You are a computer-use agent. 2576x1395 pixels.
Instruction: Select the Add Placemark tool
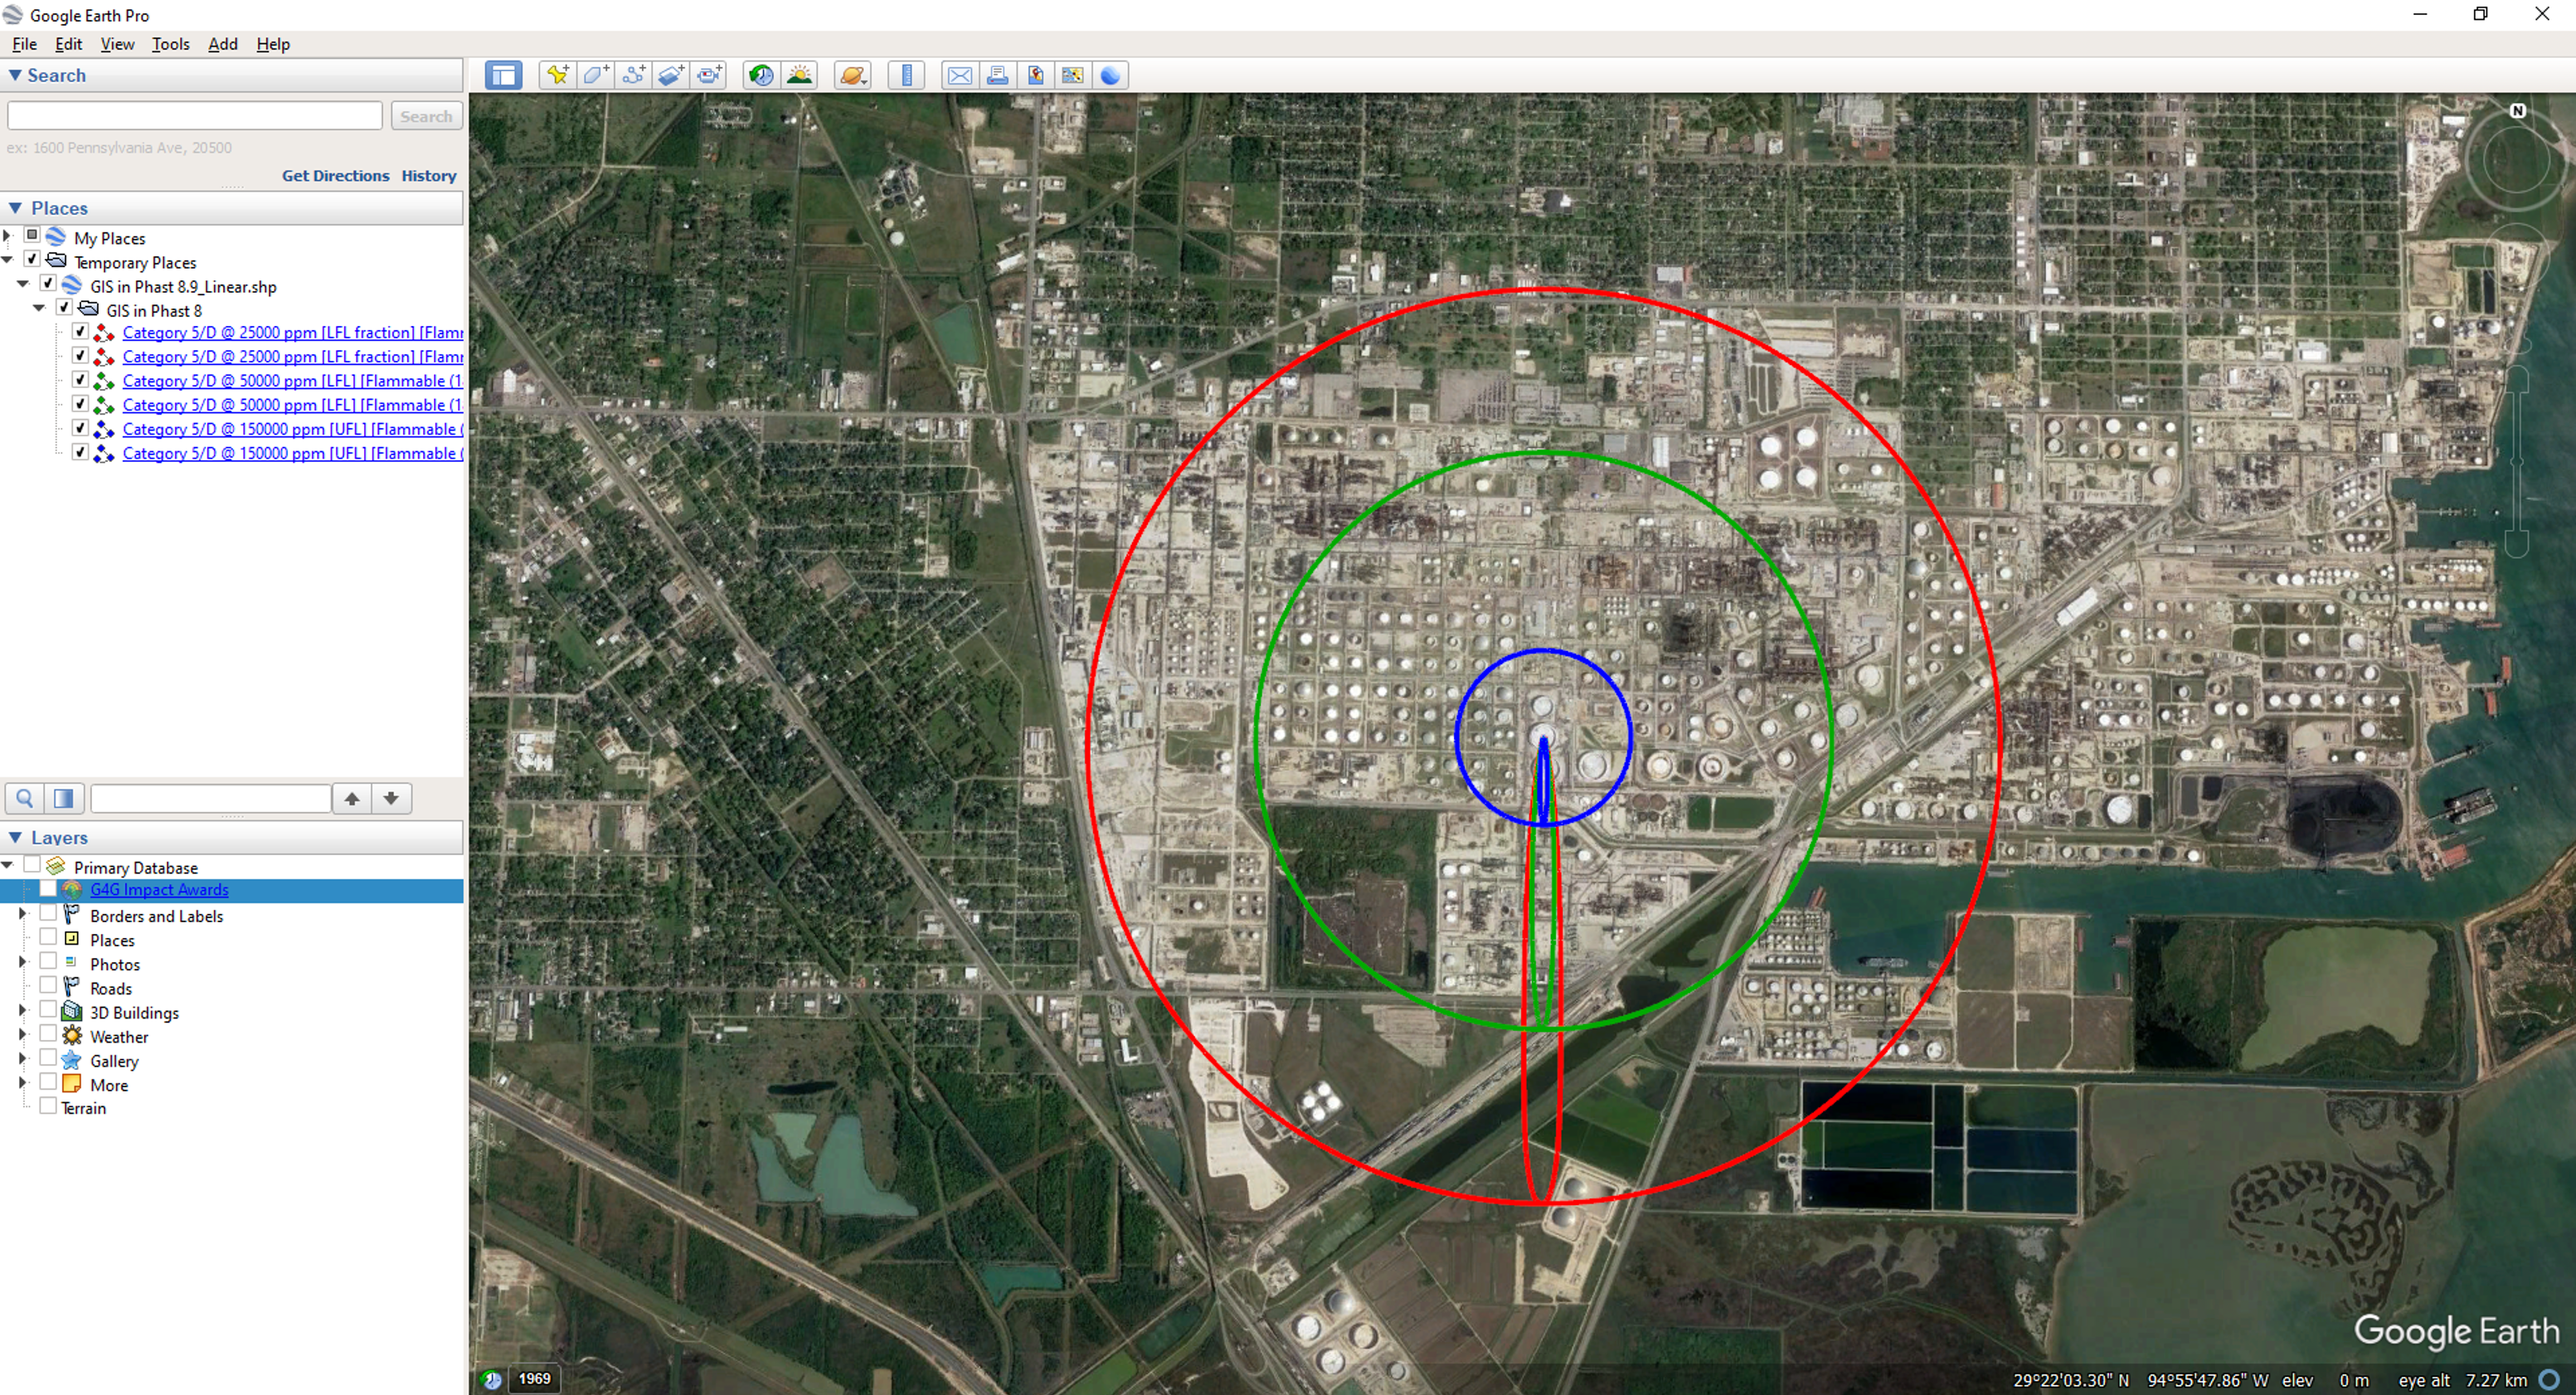[558, 75]
